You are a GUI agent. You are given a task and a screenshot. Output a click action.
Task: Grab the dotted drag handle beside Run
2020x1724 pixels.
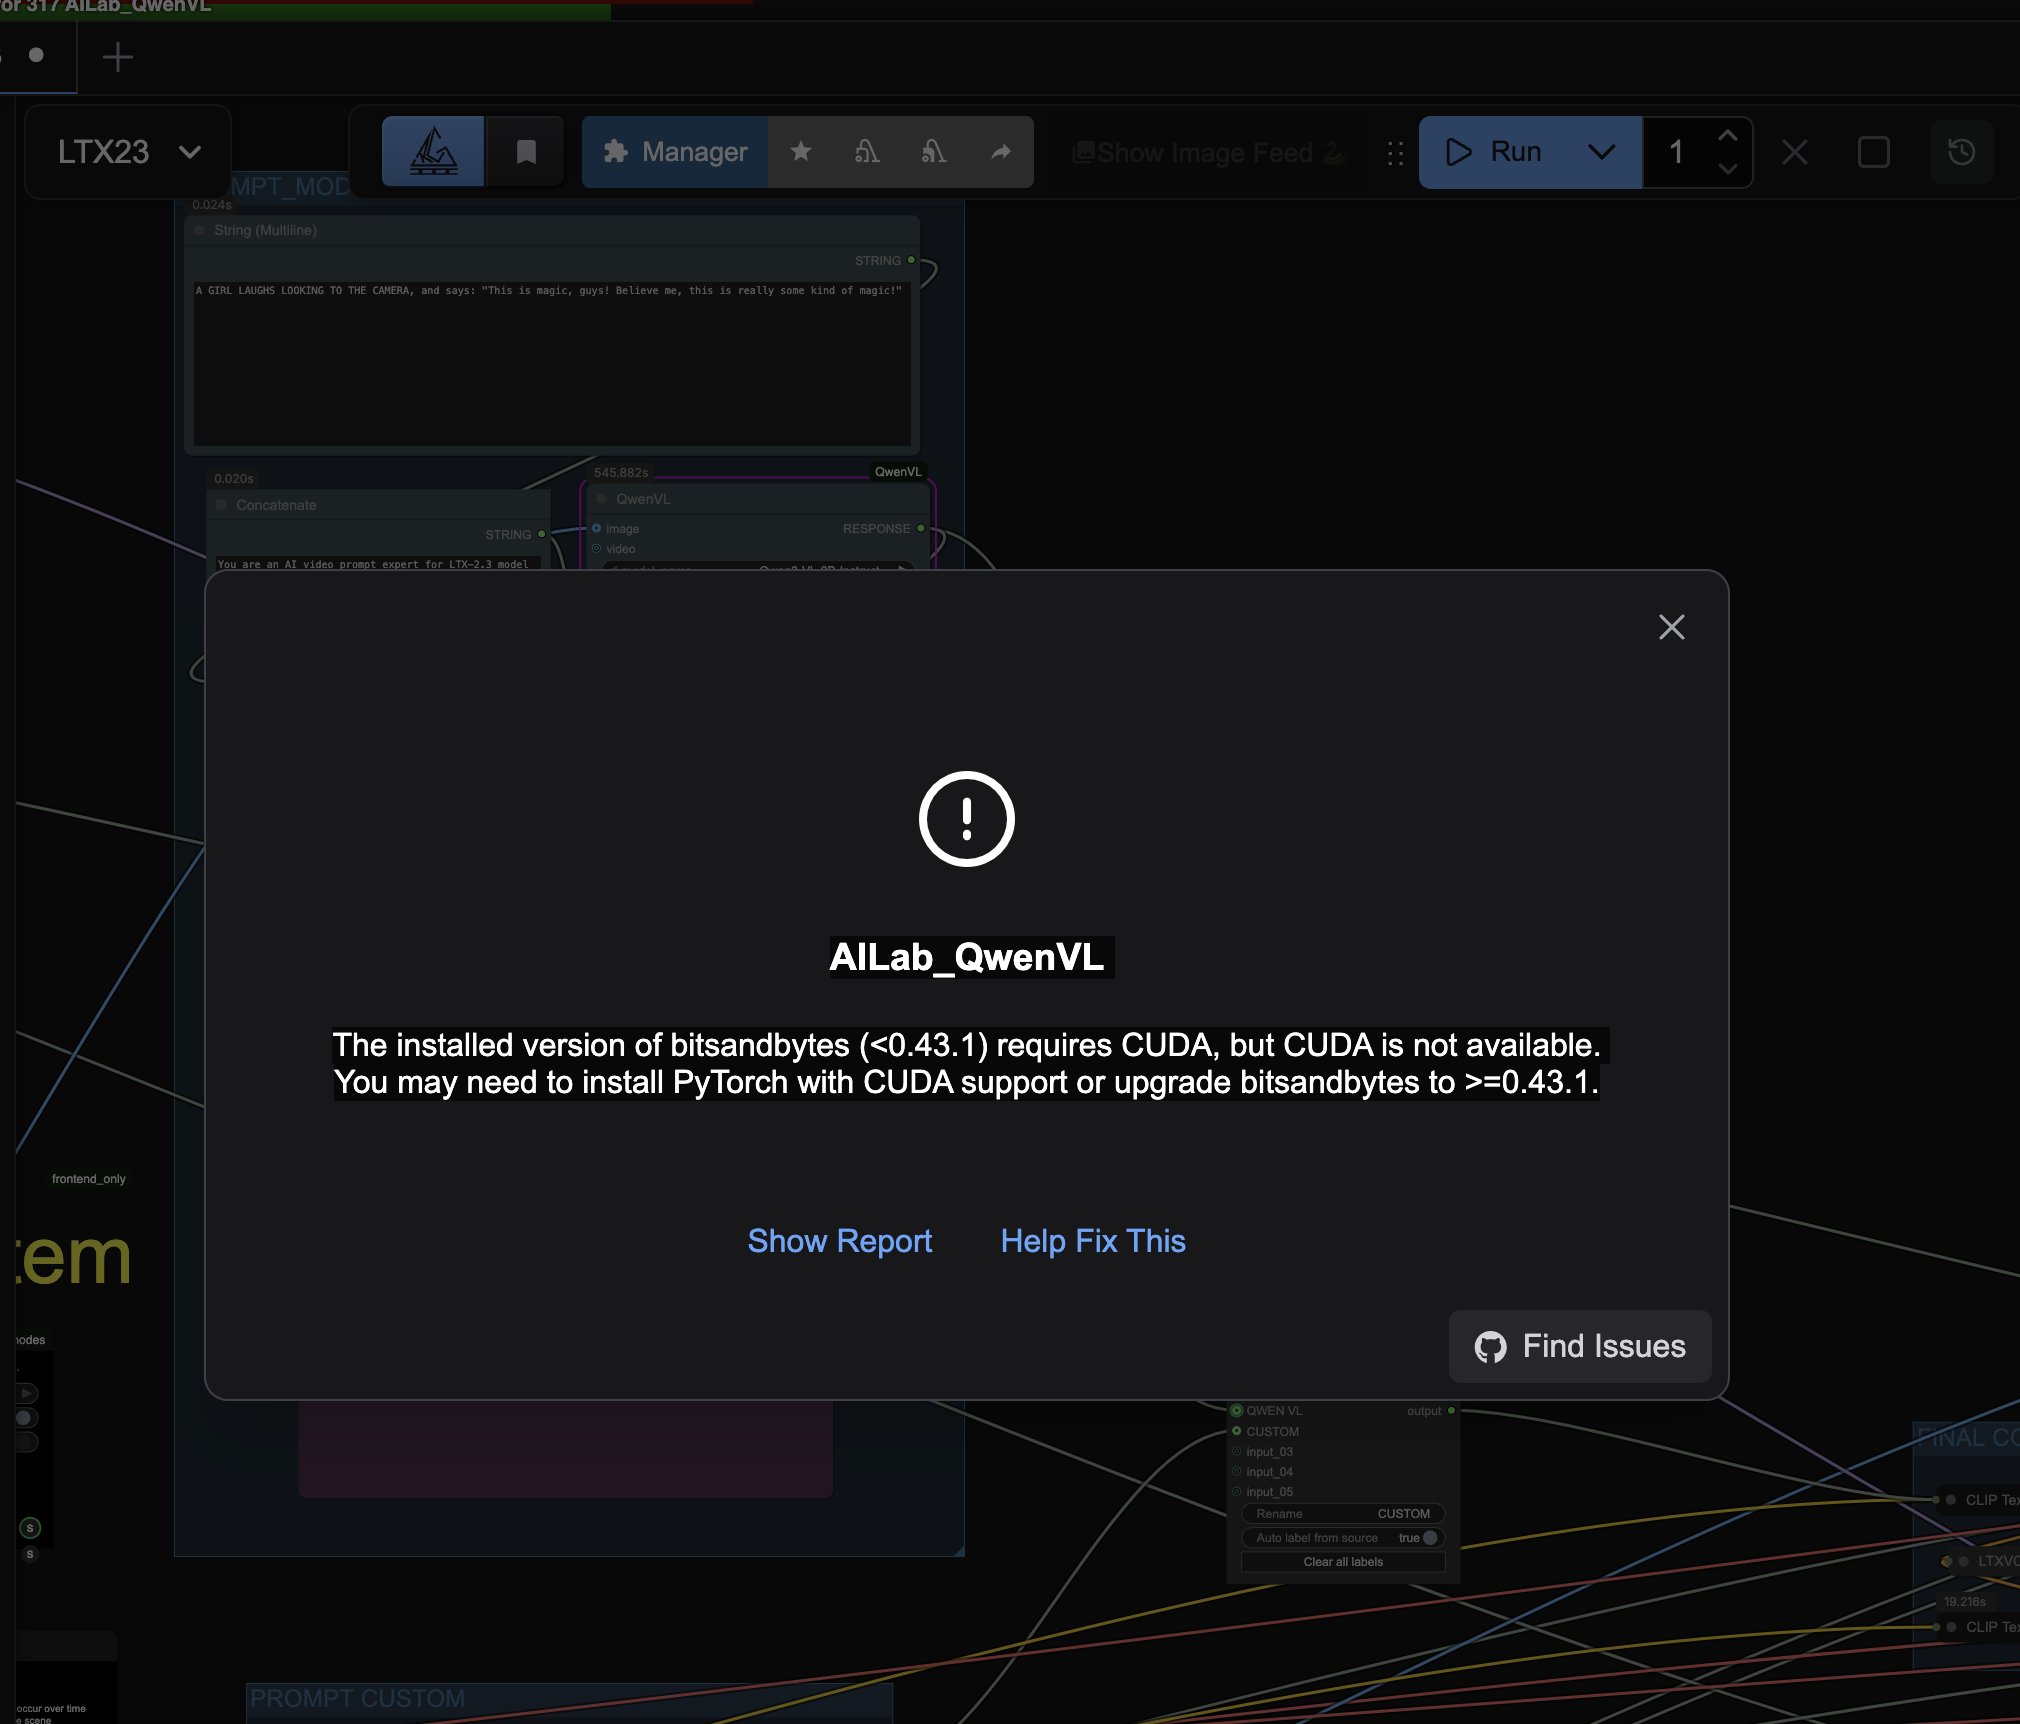1395,153
